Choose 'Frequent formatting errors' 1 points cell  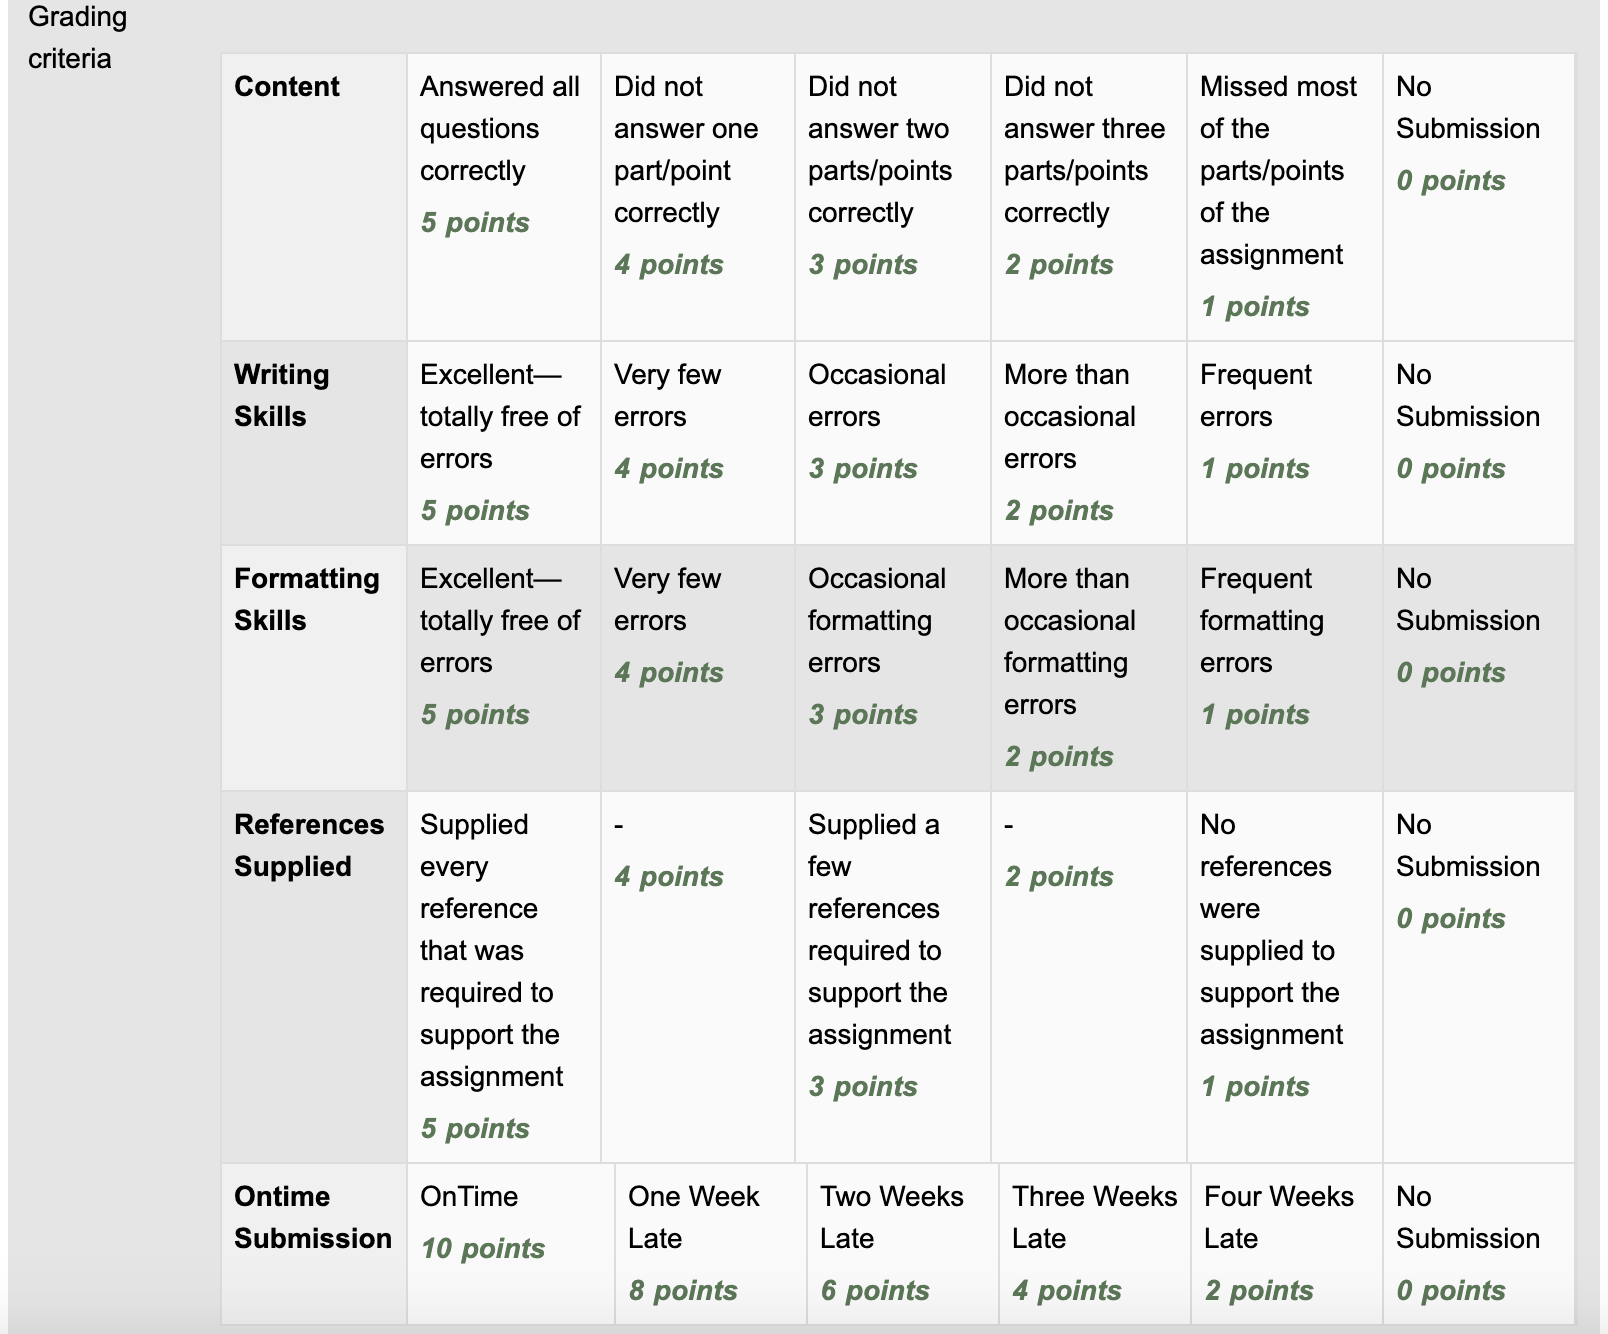click(1285, 668)
